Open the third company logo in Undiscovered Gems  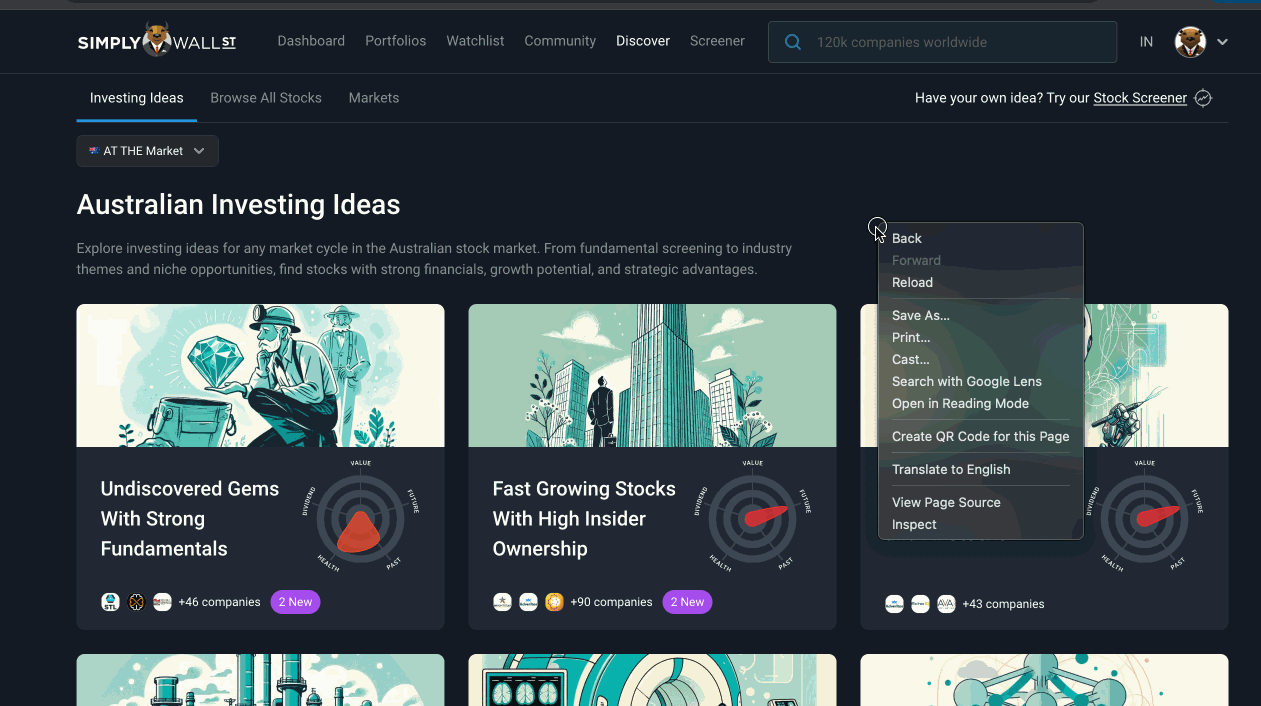162,602
